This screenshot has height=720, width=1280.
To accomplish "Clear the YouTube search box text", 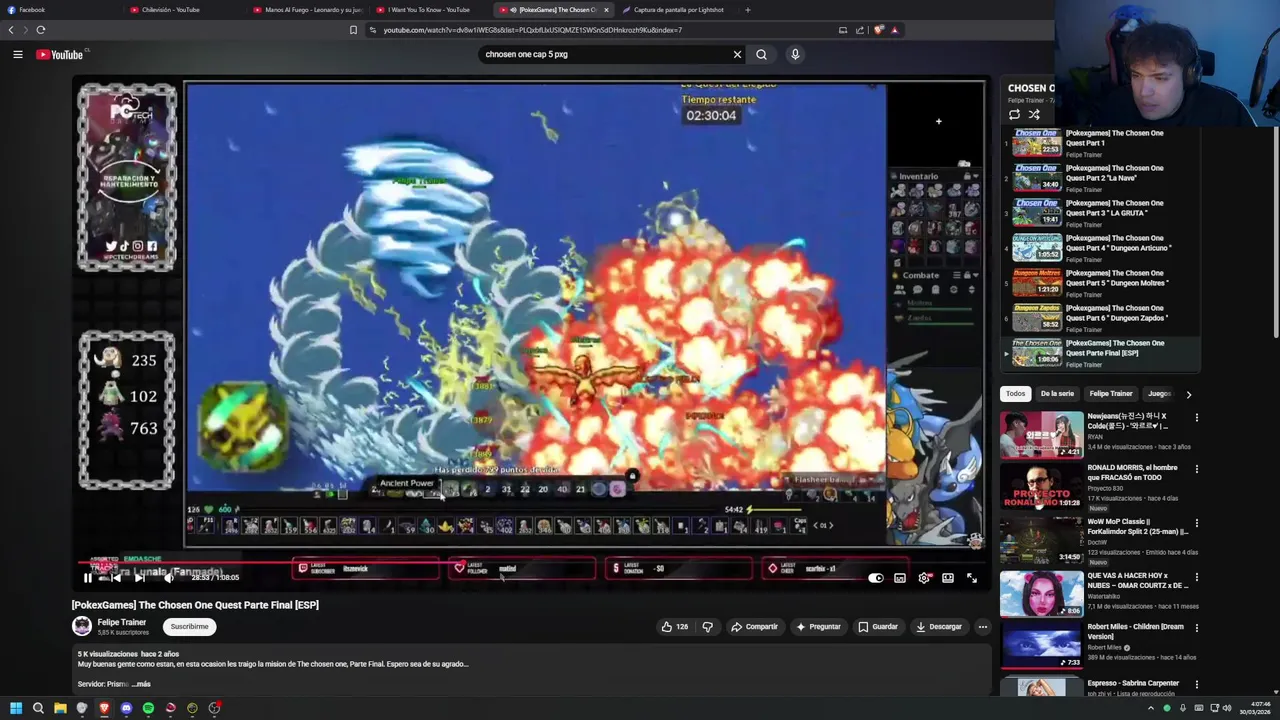I will 737,54.
